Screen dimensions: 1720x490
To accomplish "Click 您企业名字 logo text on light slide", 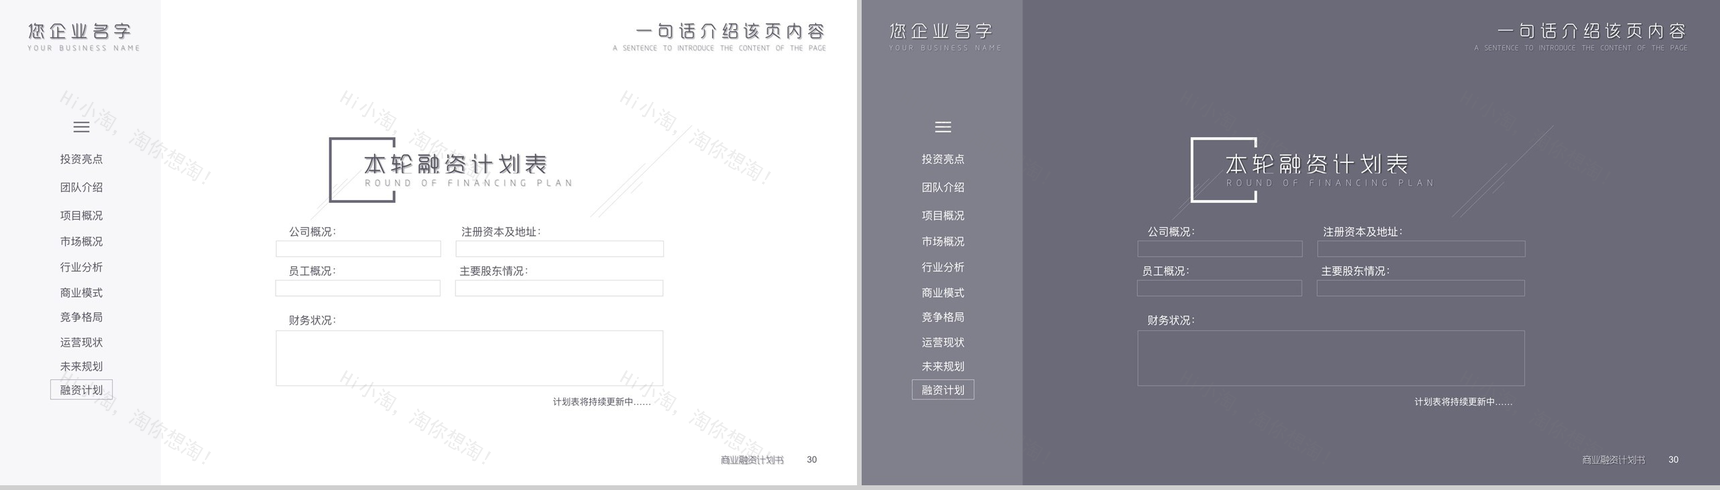I will click(x=80, y=32).
